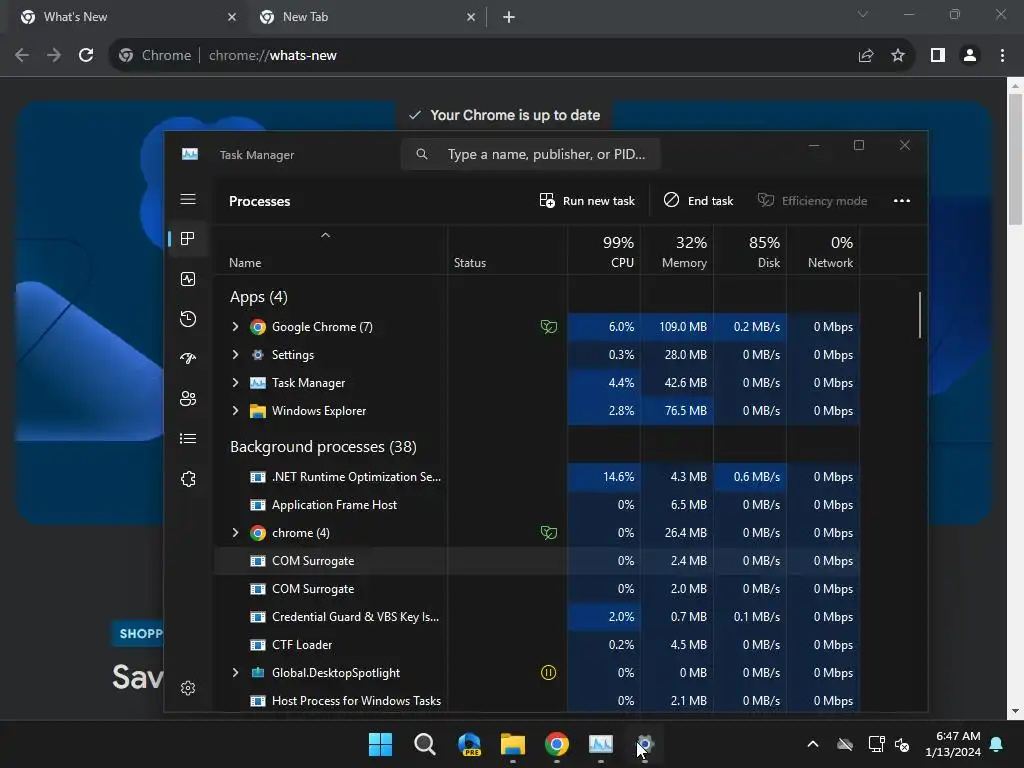1024x768 pixels.
Task: Select the Credential Guard & VBS Key process
Action: point(536,616)
